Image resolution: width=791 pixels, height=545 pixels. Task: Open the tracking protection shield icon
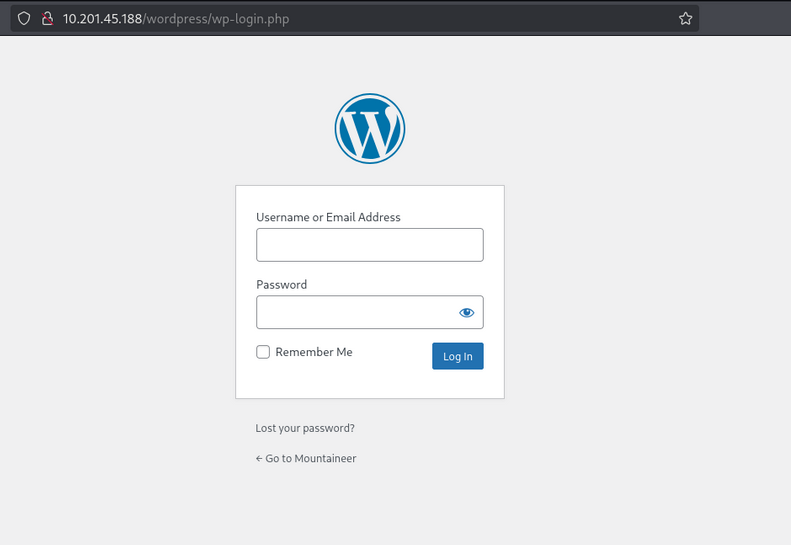[x=25, y=19]
